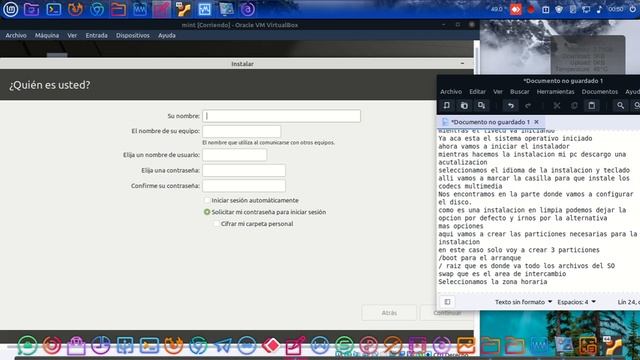Open the software store bag icon in dock
Image resolution: width=640 pixels, height=360 pixels.
click(76, 345)
